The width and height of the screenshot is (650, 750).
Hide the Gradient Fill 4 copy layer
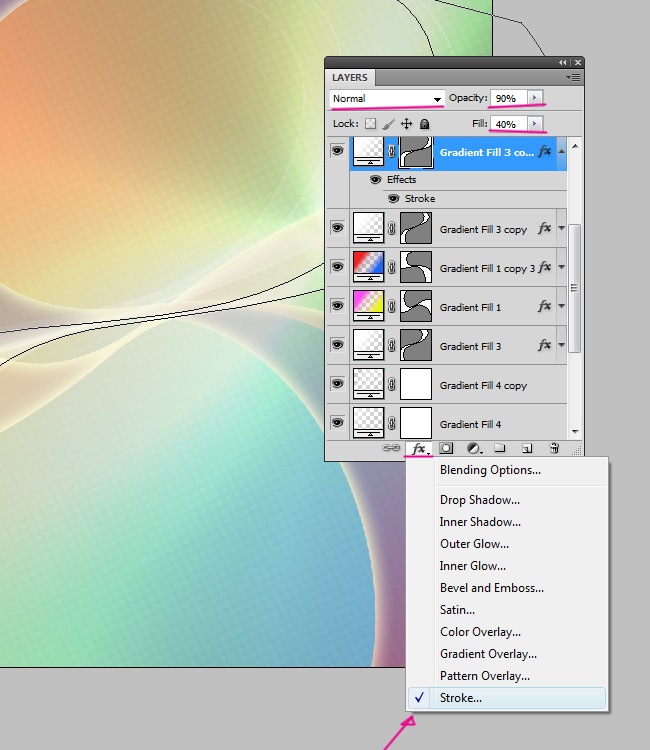[338, 385]
